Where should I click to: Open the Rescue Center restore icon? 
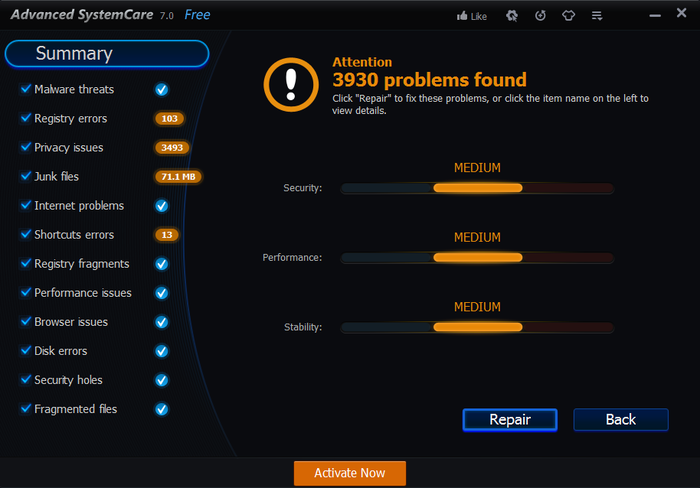tap(540, 16)
